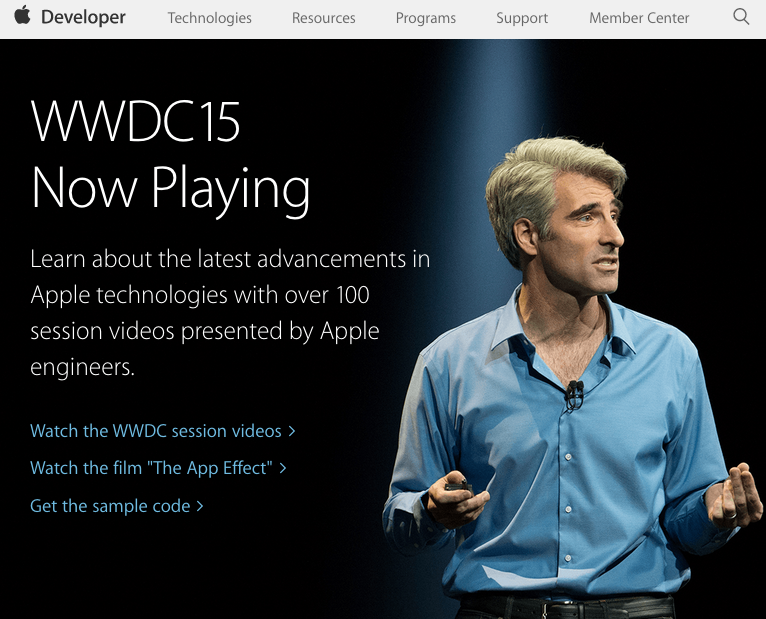Screen dimensions: 766x619
Task: Open the Support navigation item
Action: (522, 18)
